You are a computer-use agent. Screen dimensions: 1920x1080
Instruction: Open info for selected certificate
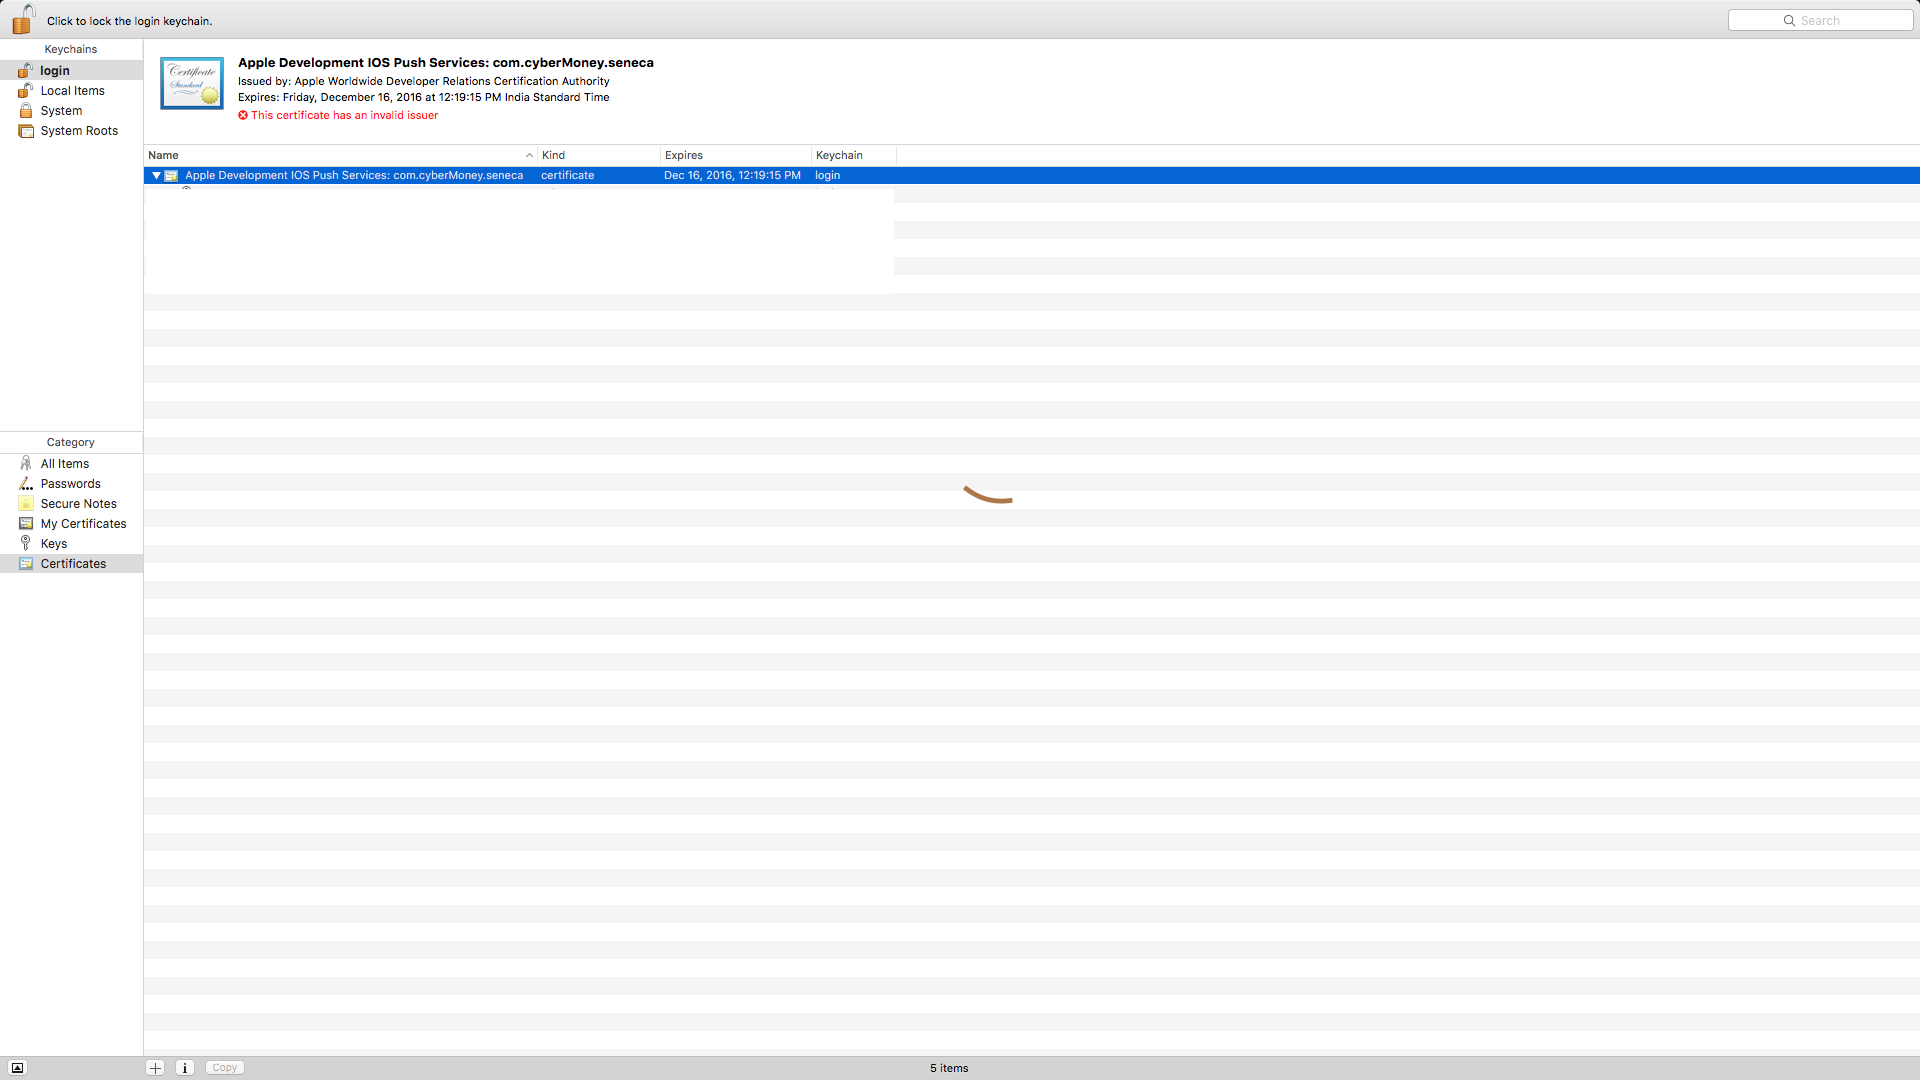[x=185, y=1068]
